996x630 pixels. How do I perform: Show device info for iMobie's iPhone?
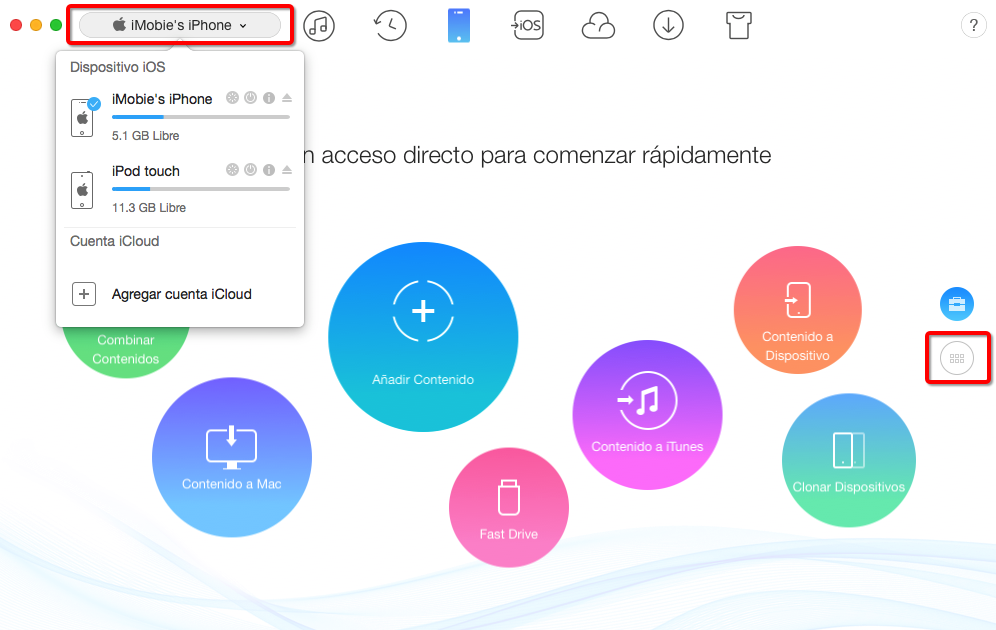coord(269,98)
